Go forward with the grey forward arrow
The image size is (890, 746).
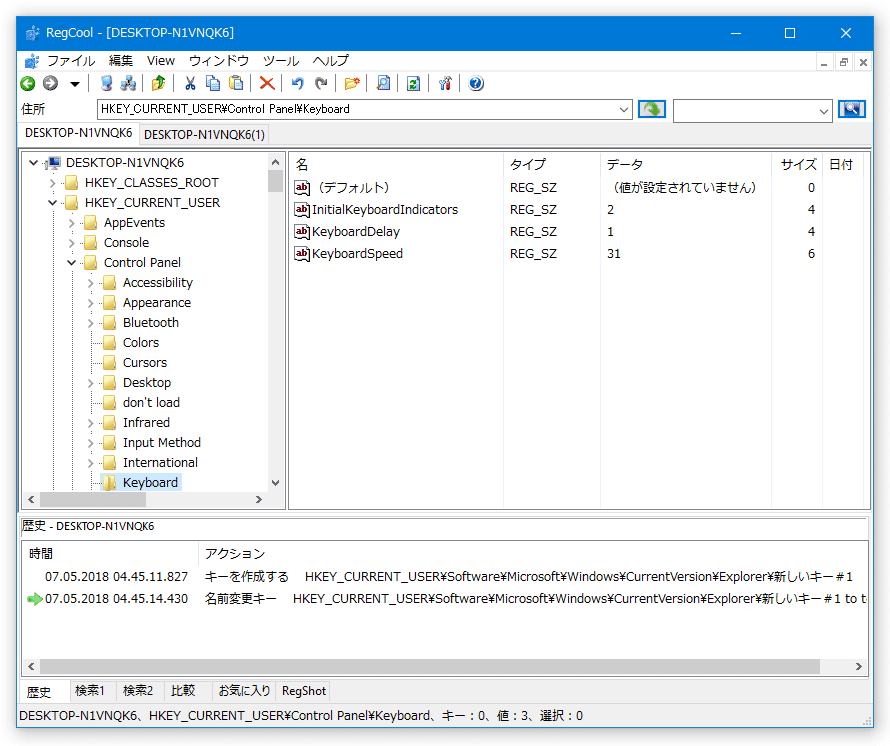51,84
